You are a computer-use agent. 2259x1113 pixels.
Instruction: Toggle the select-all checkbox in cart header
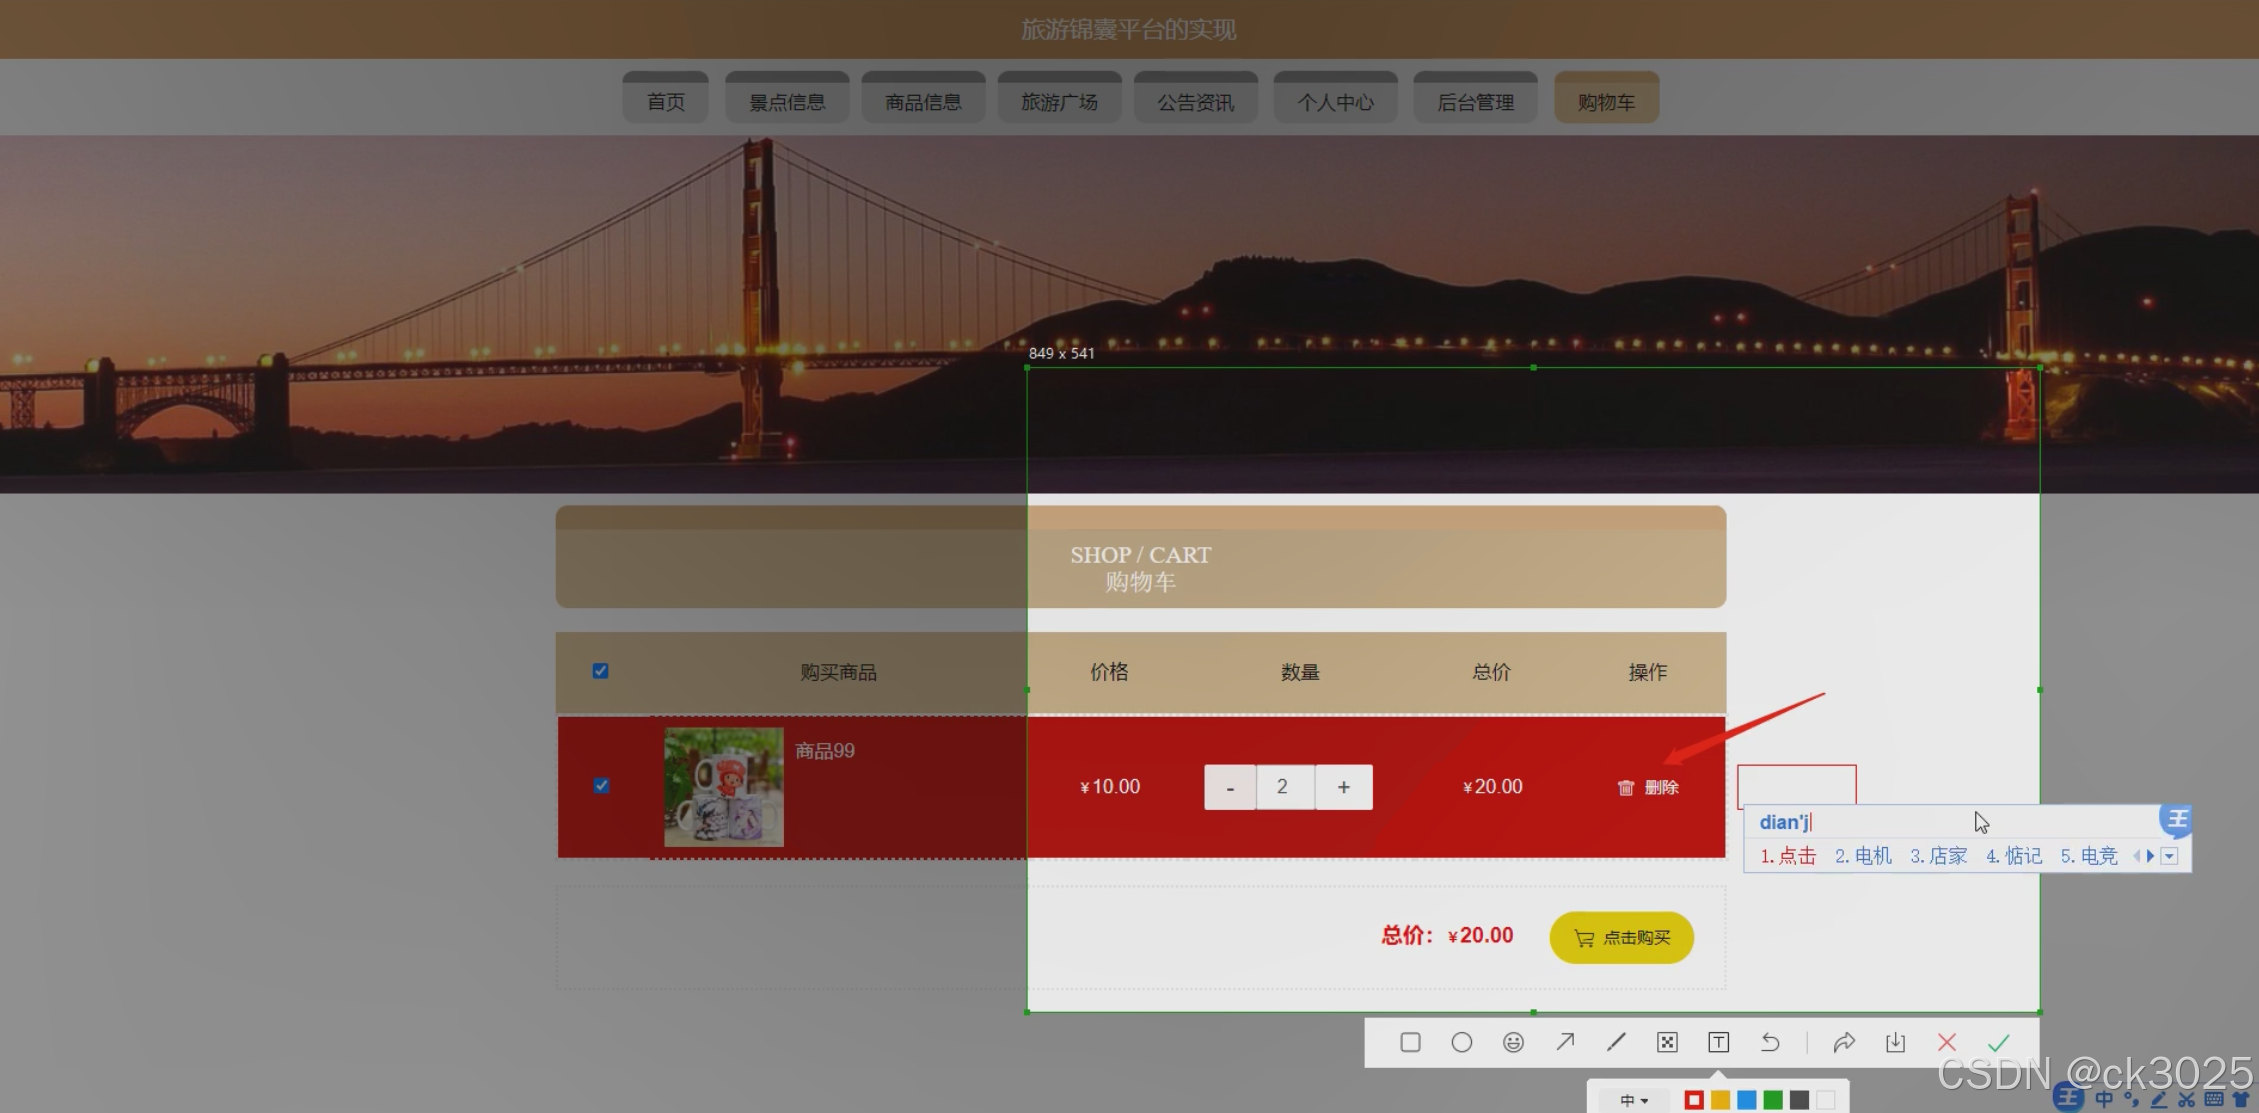pyautogui.click(x=600, y=671)
